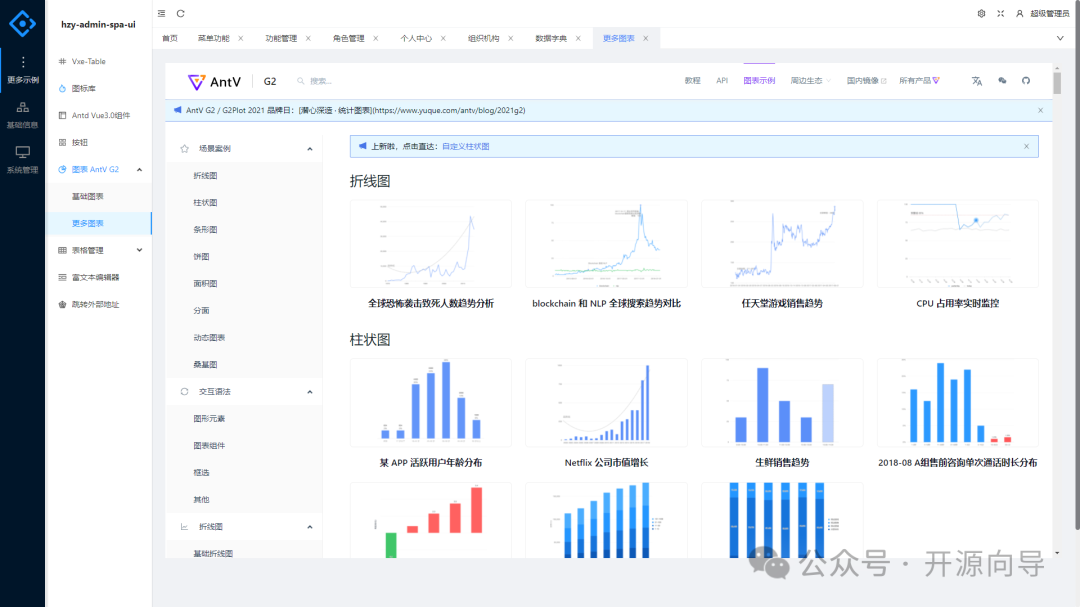Close the 功能管理 tab
Screen dimensions: 1080x607
(308, 39)
